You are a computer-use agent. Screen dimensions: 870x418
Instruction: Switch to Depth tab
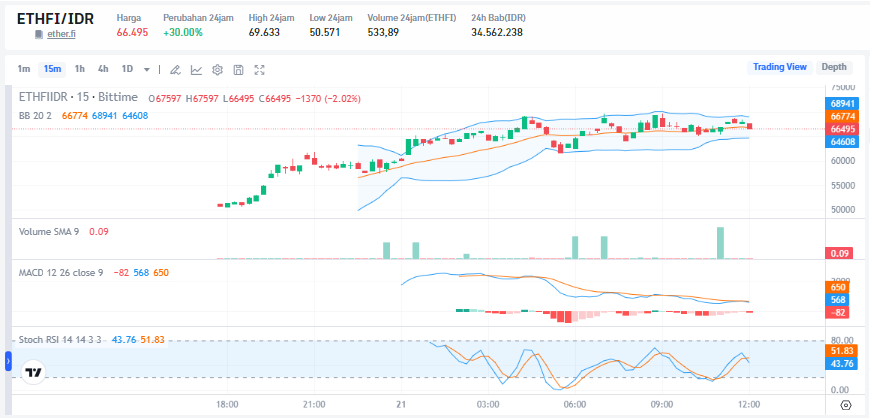[x=834, y=67]
